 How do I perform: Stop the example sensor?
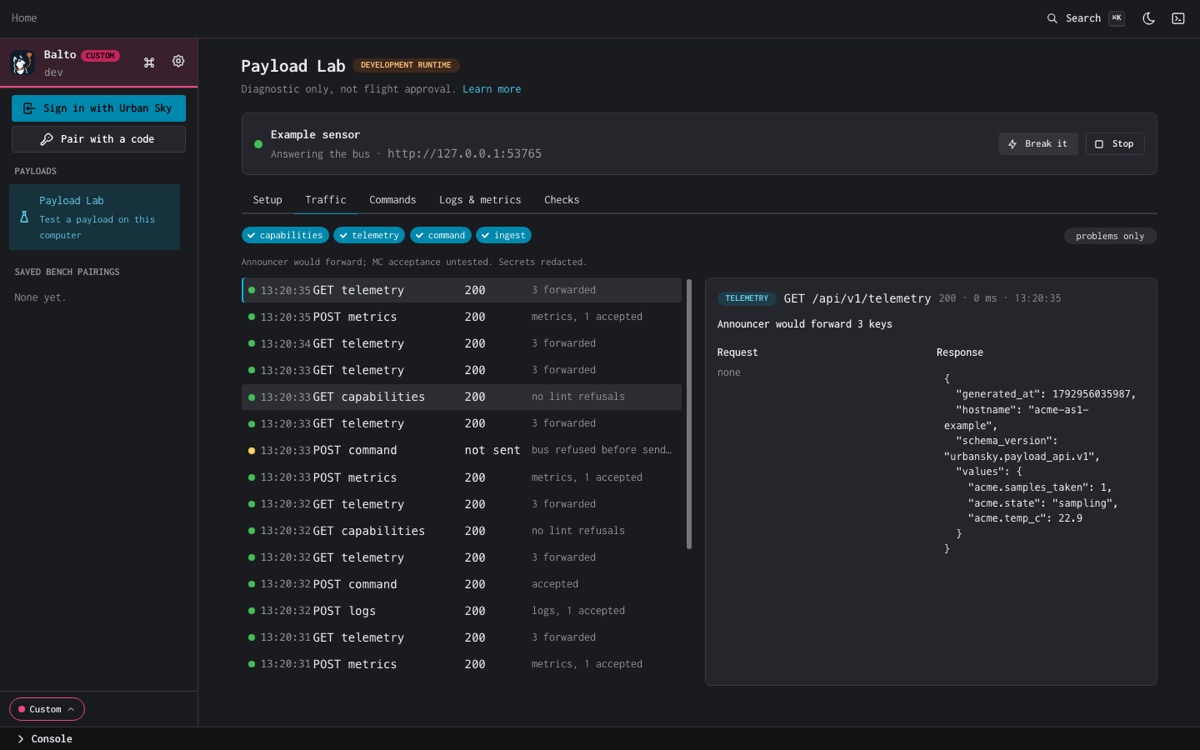[x=1115, y=144]
